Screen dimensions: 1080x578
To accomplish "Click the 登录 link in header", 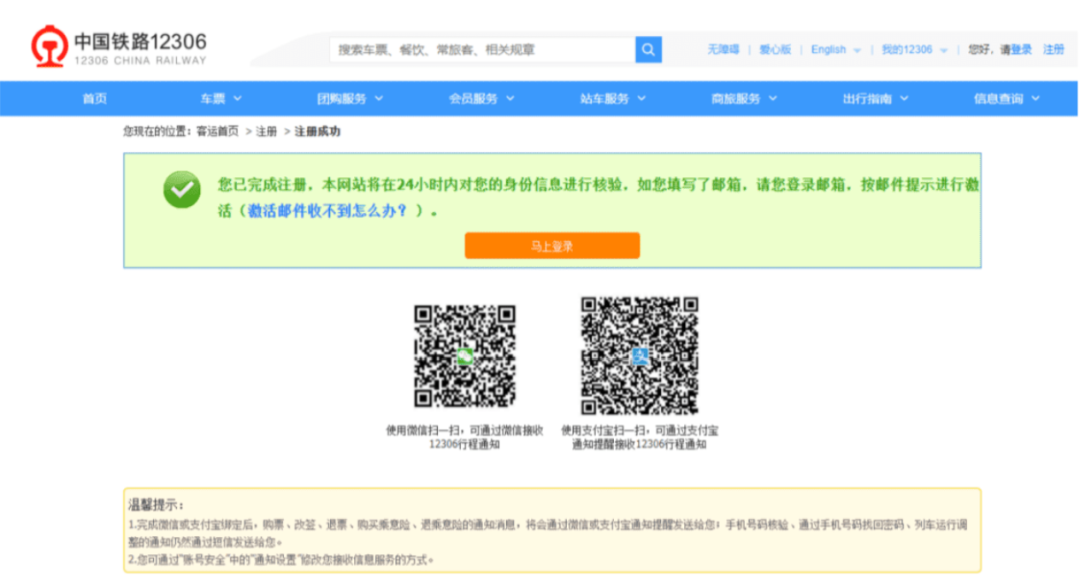I will pos(1021,50).
